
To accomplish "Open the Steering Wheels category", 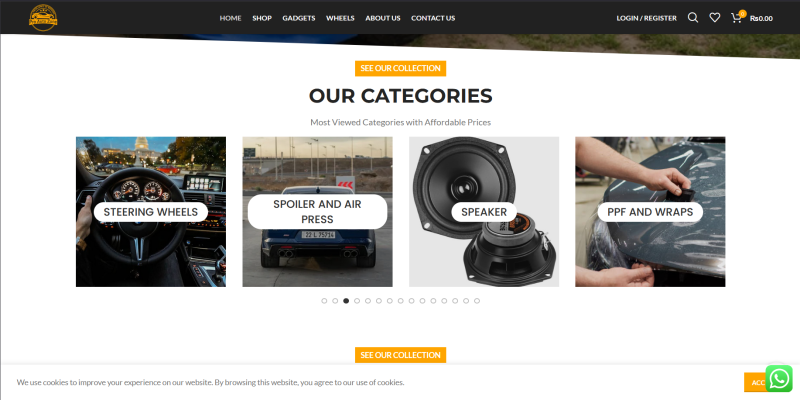I will 151,212.
